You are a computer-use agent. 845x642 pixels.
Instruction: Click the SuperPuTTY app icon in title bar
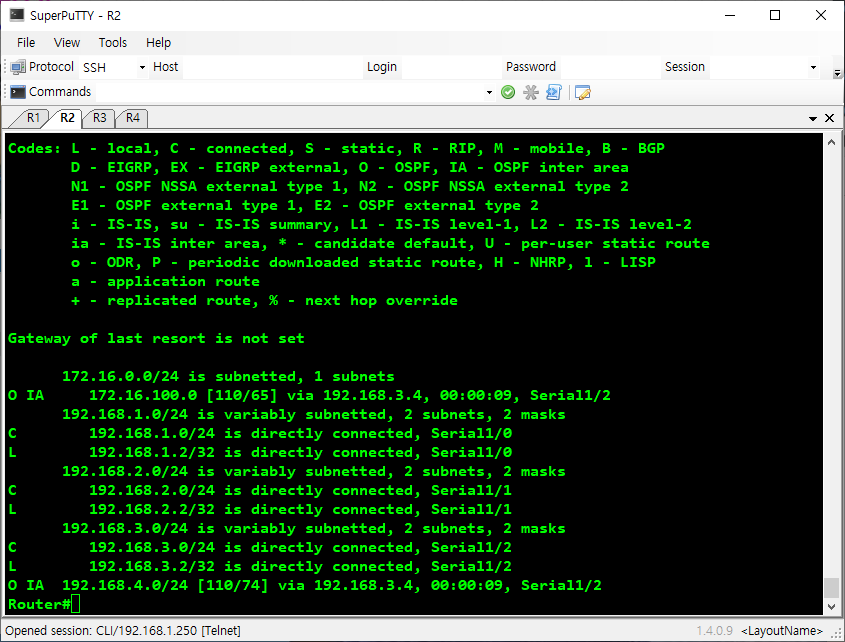(x=17, y=15)
